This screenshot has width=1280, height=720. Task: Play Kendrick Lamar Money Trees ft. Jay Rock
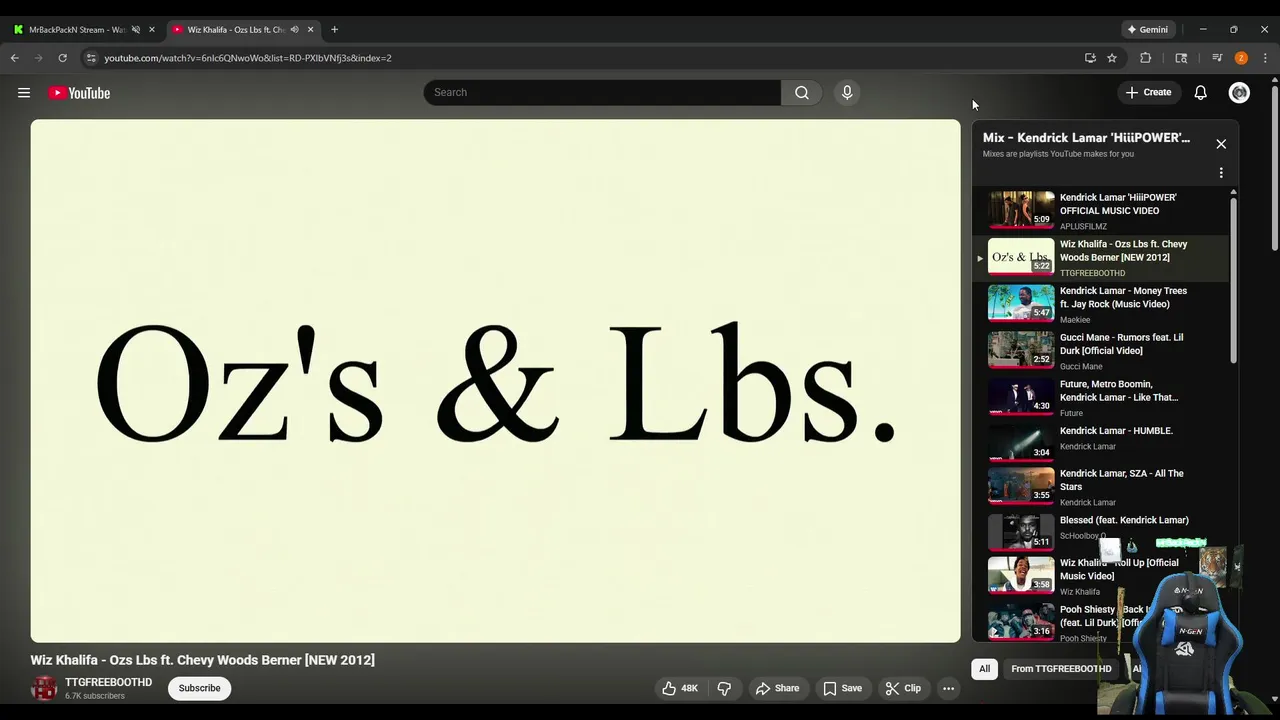tap(1102, 303)
